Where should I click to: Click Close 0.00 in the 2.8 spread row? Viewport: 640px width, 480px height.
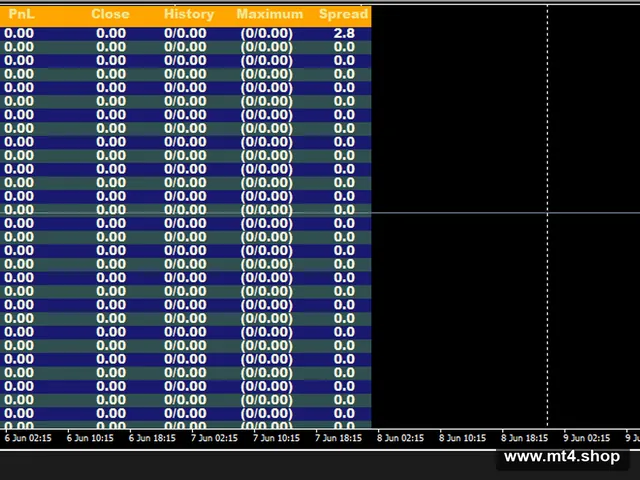coord(111,33)
